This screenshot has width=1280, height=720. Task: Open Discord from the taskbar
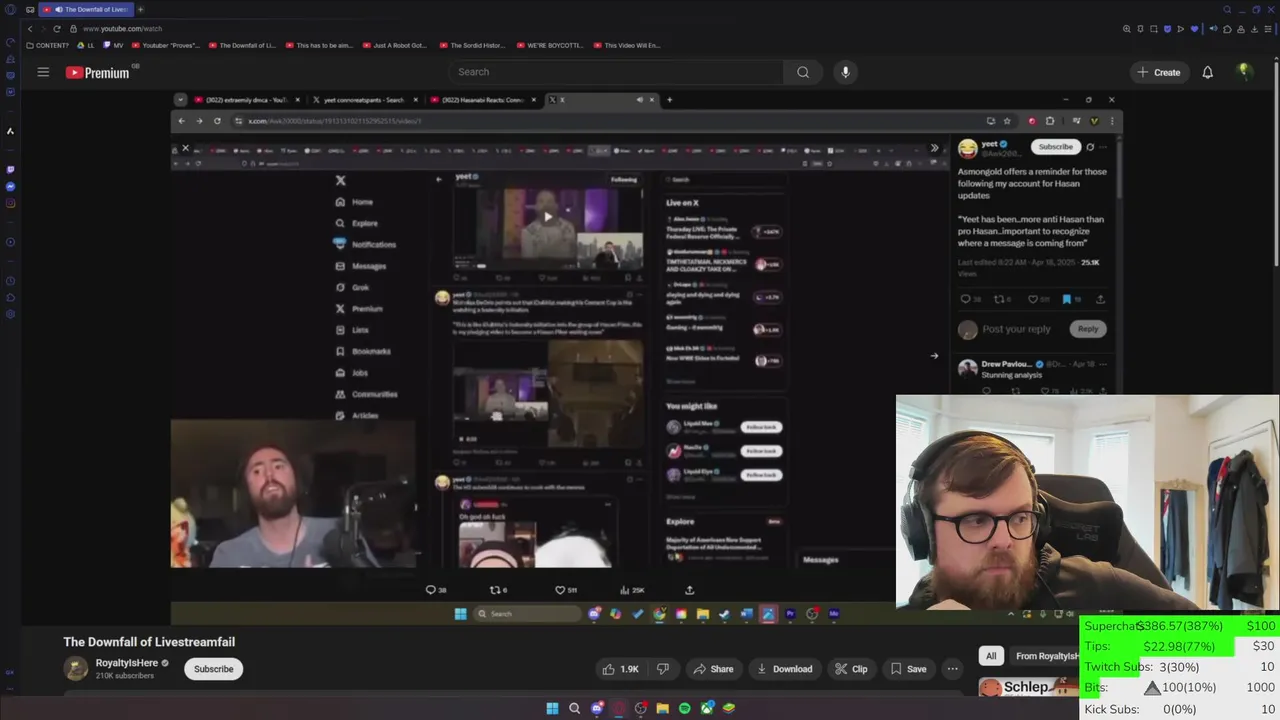pyautogui.click(x=597, y=708)
